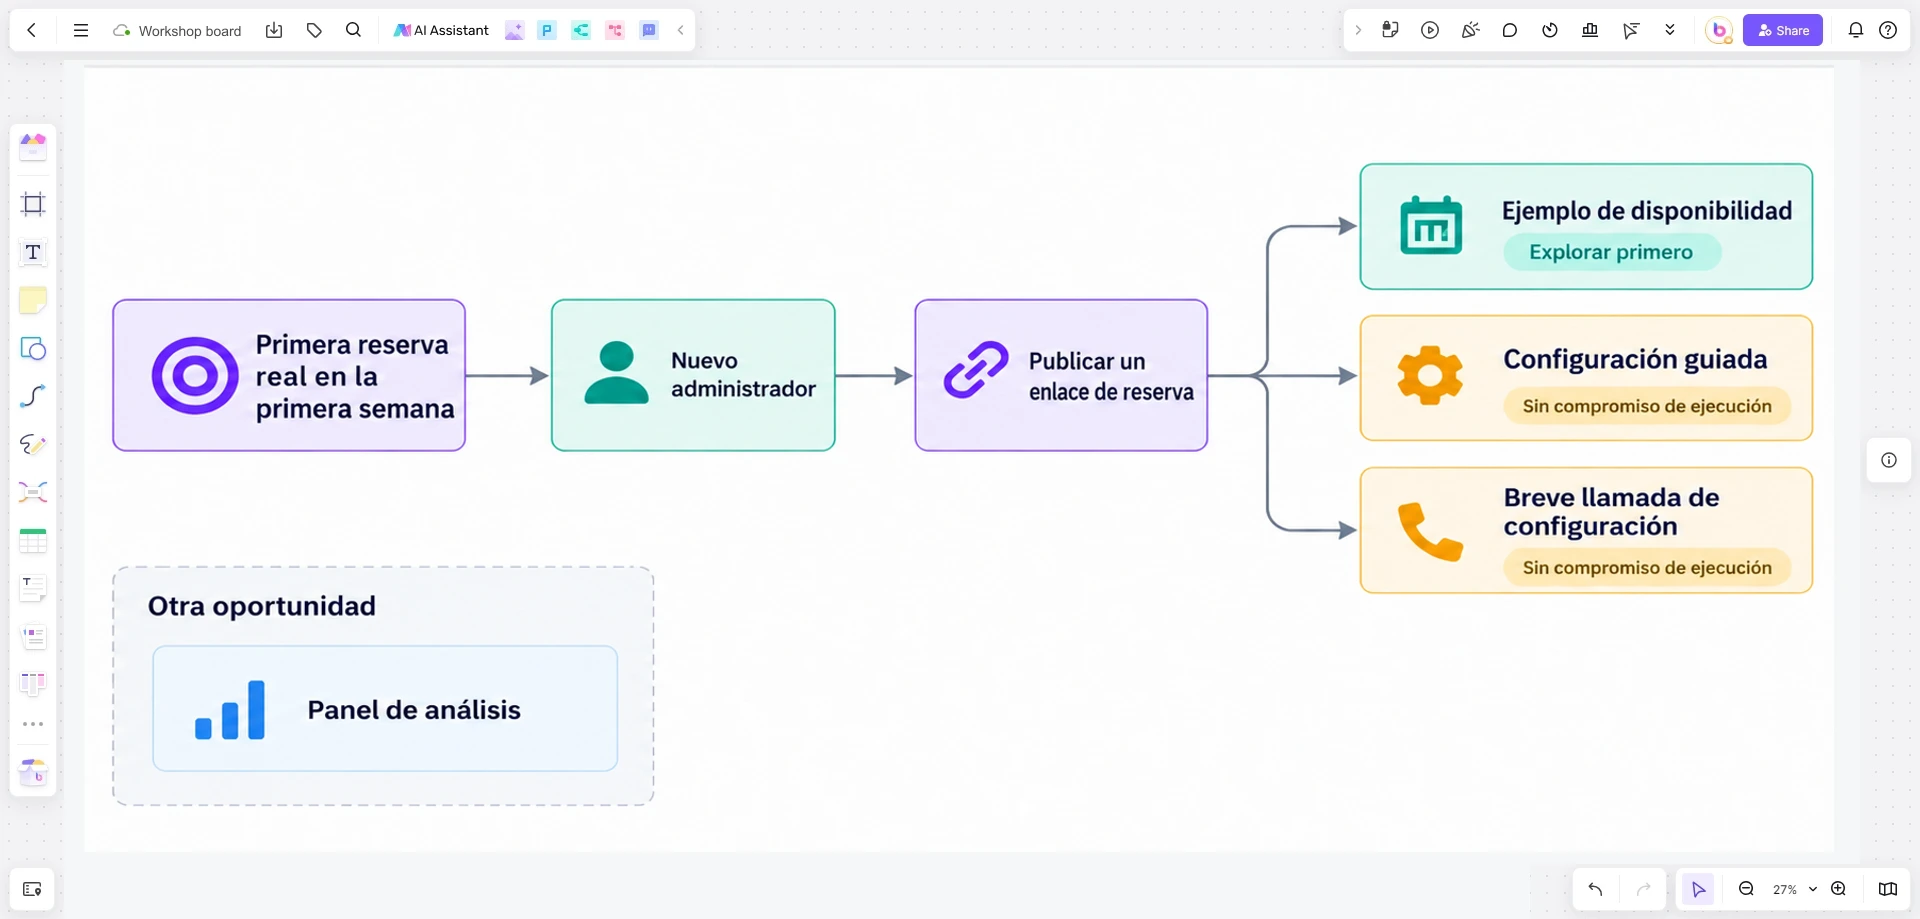This screenshot has height=919, width=1920.
Task: Select the mind map tool
Action: pos(33,492)
